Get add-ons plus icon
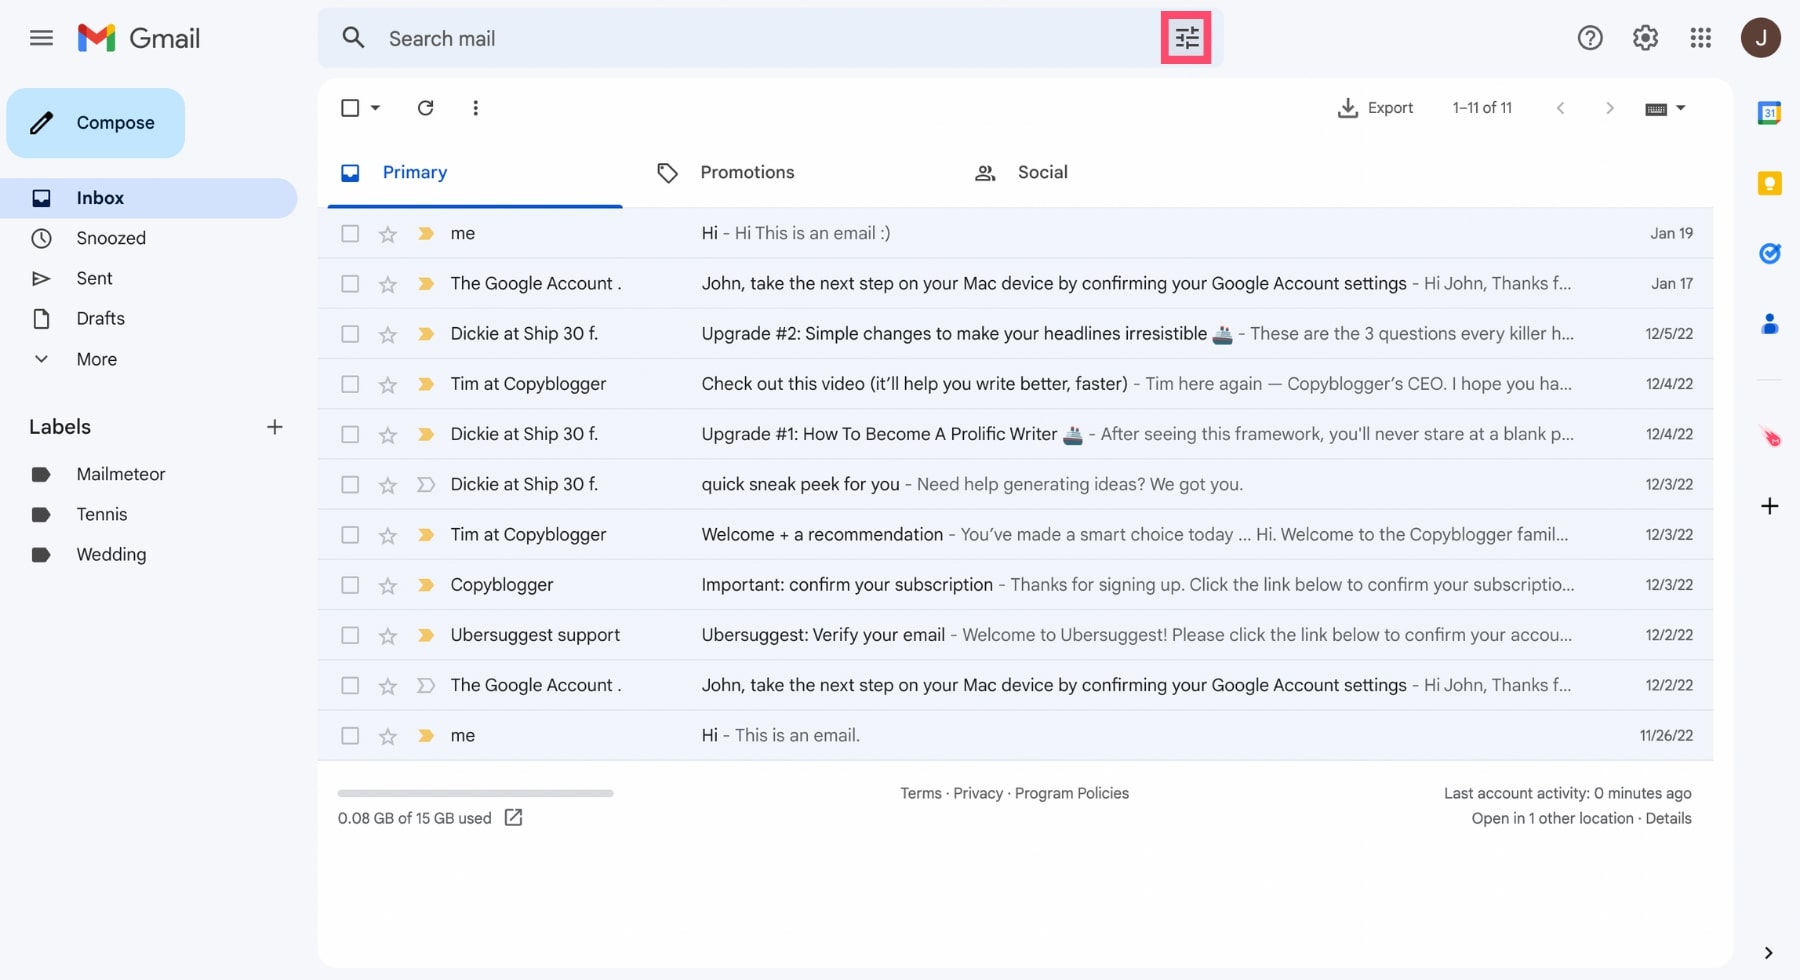Image resolution: width=1800 pixels, height=980 pixels. tap(1769, 506)
